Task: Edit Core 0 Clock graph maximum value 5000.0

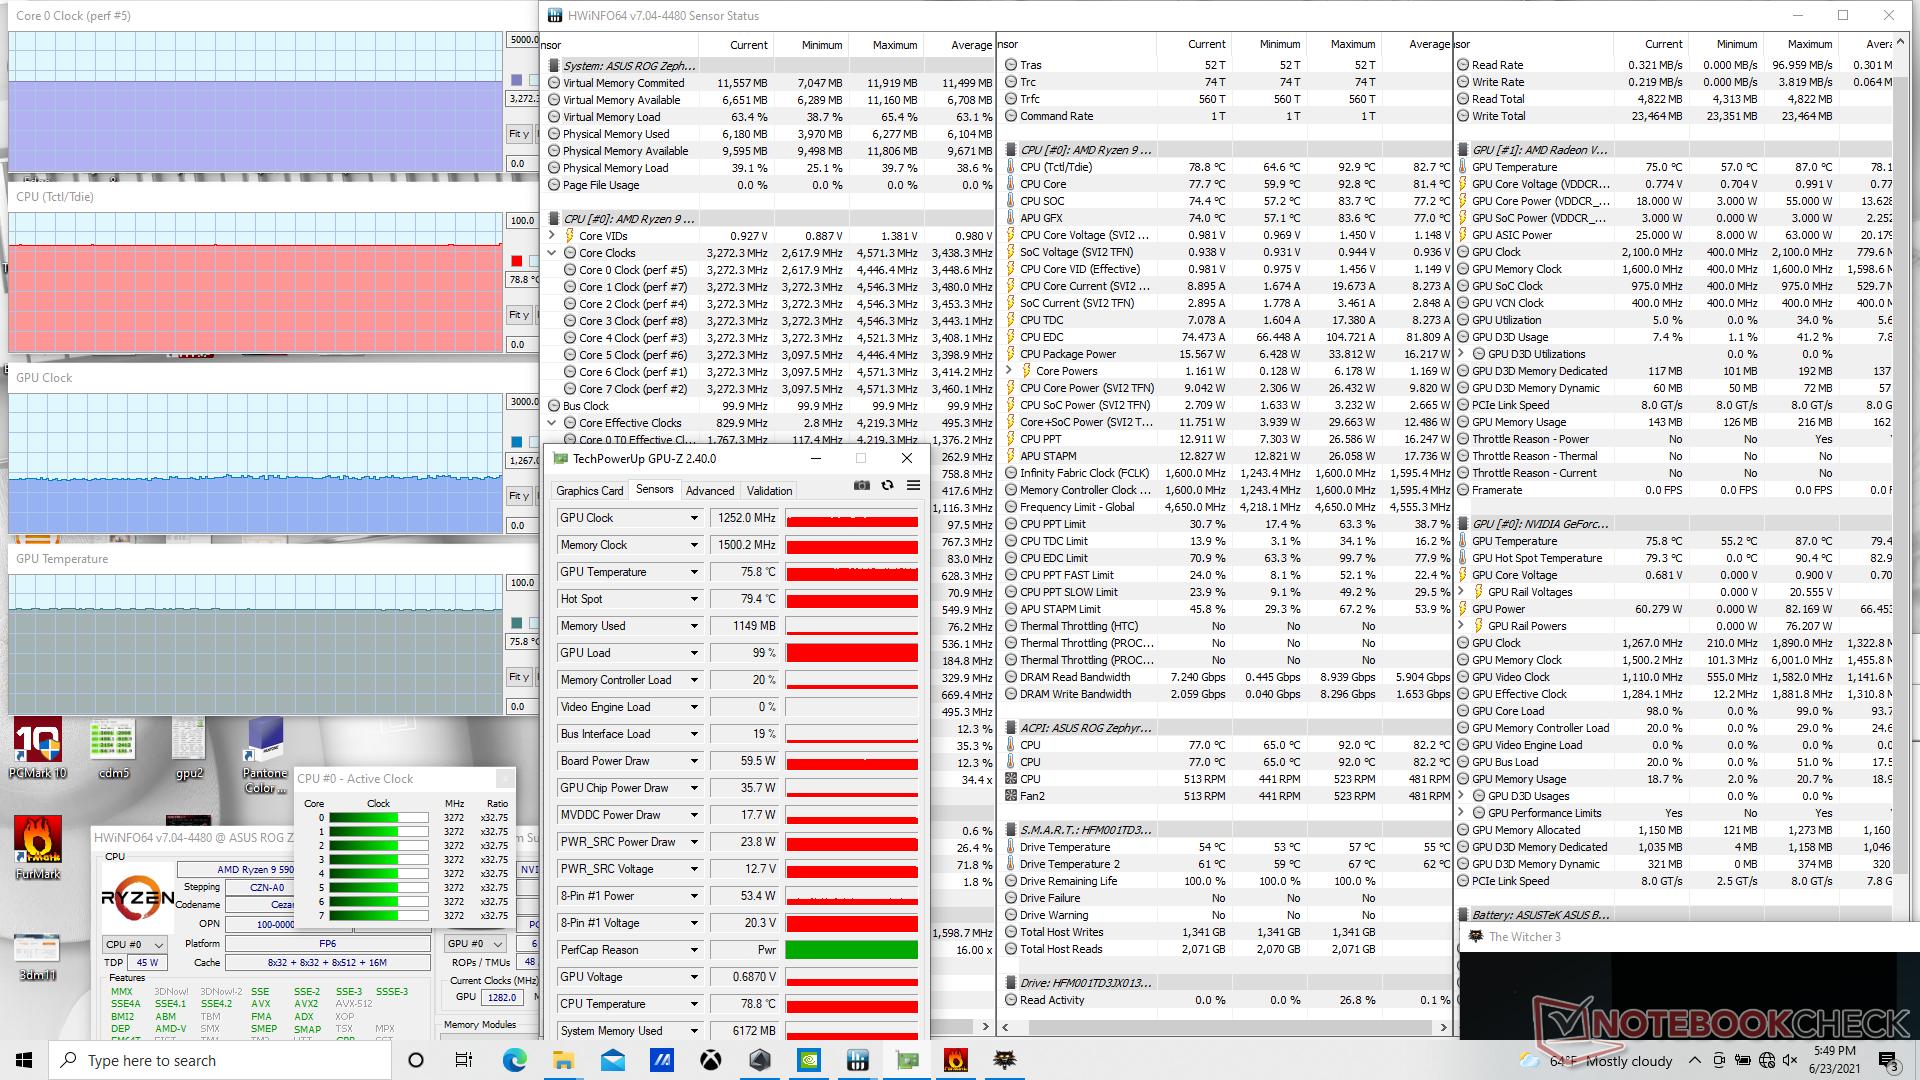Action: click(523, 40)
